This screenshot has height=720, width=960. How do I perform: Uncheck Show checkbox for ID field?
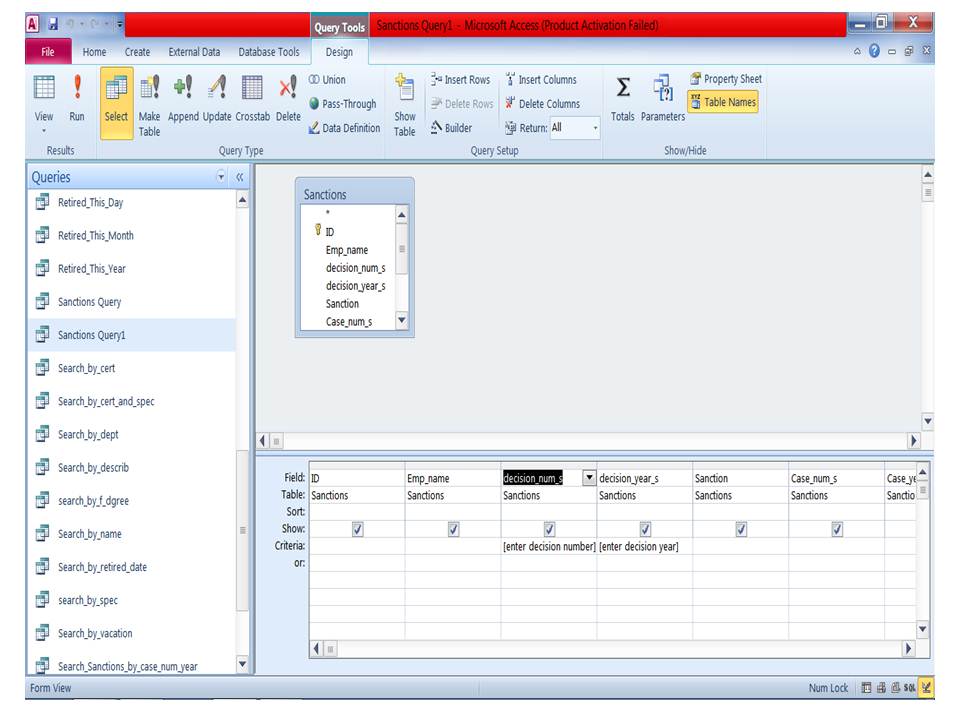tap(357, 529)
